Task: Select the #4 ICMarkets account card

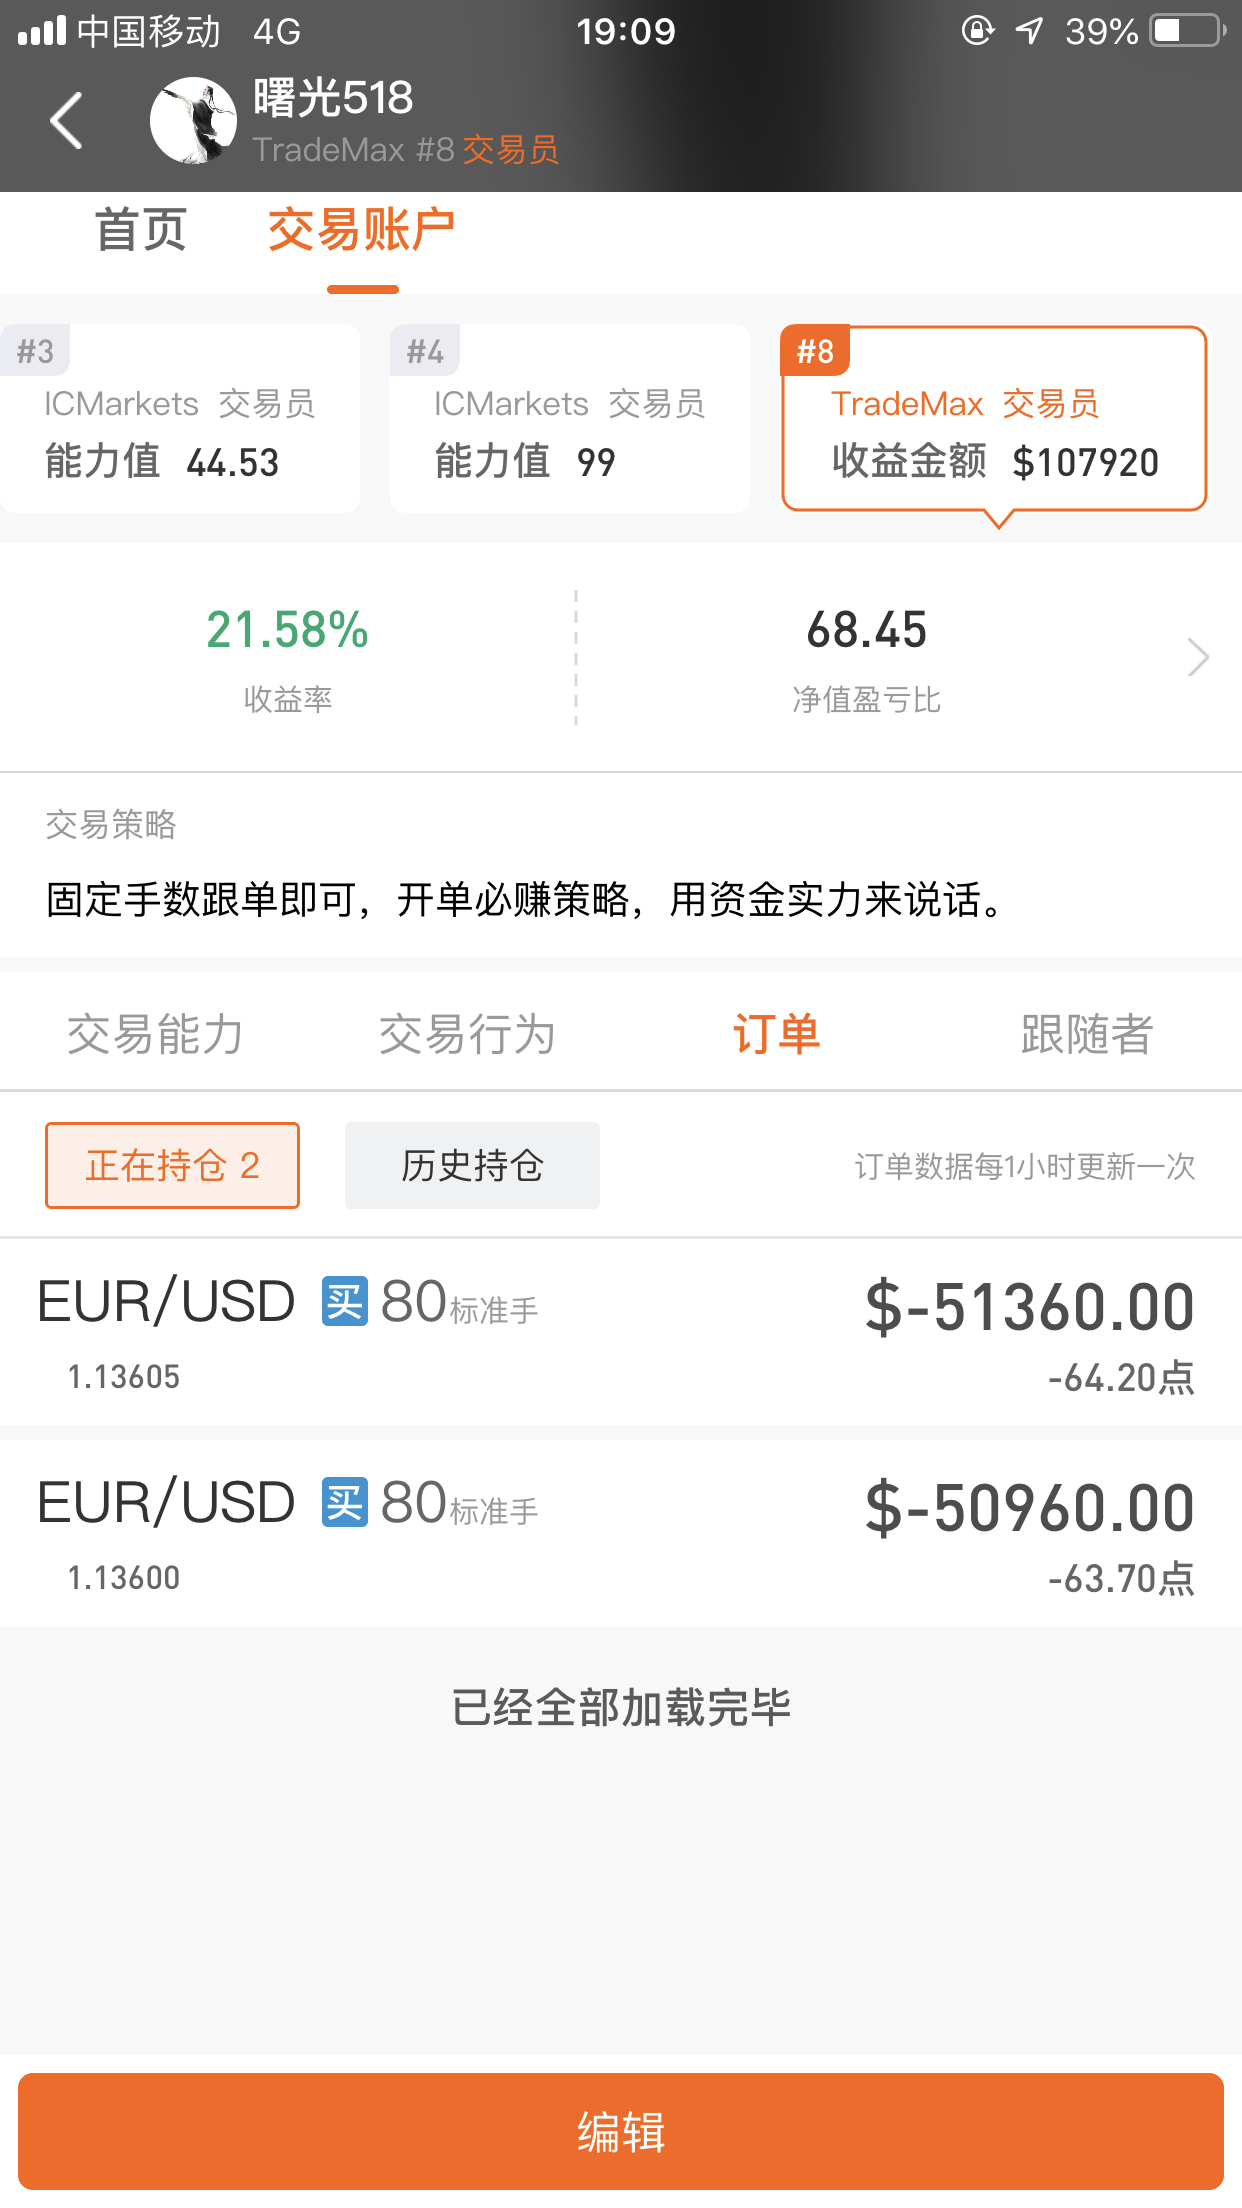Action: [x=570, y=418]
